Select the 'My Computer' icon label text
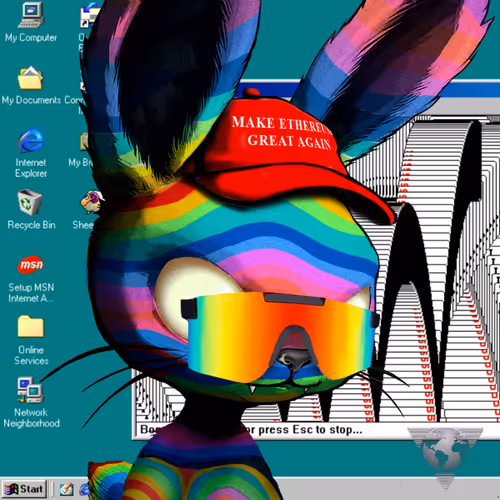This screenshot has width=500, height=500. [x=31, y=38]
